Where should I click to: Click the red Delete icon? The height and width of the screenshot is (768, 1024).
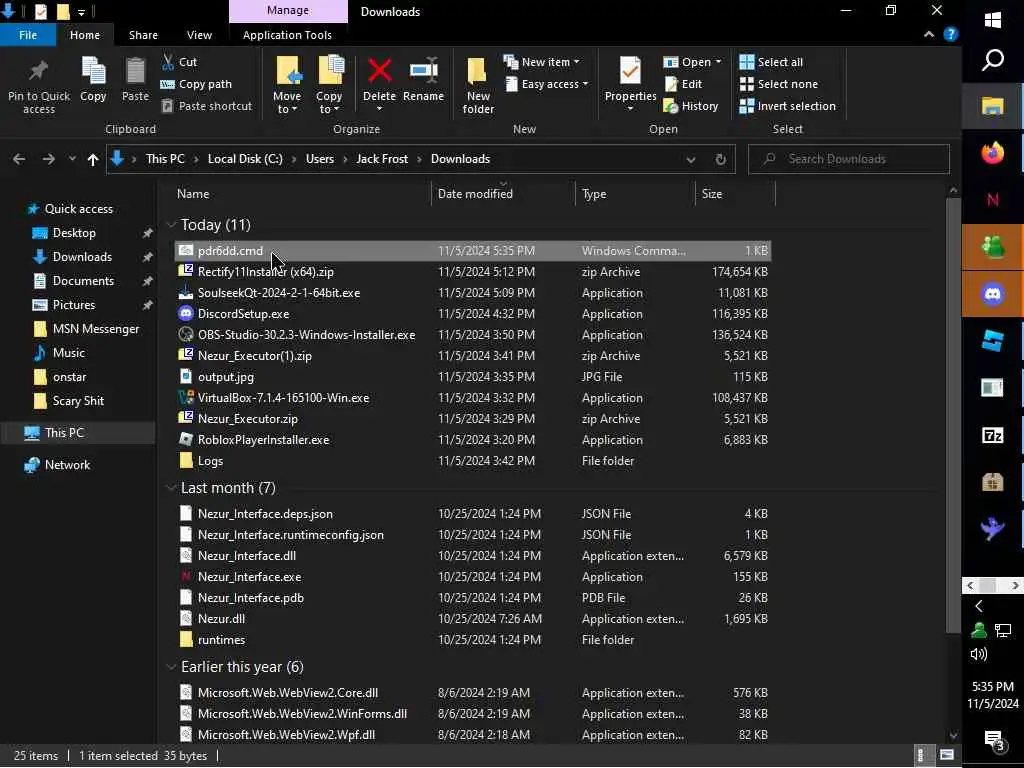click(379, 71)
